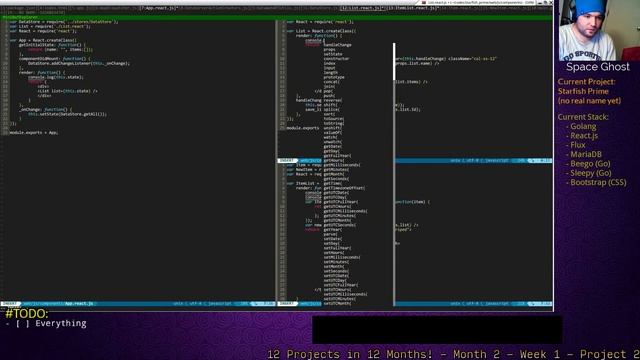Click the completion popup scrollbar thumb

pos(394,61)
